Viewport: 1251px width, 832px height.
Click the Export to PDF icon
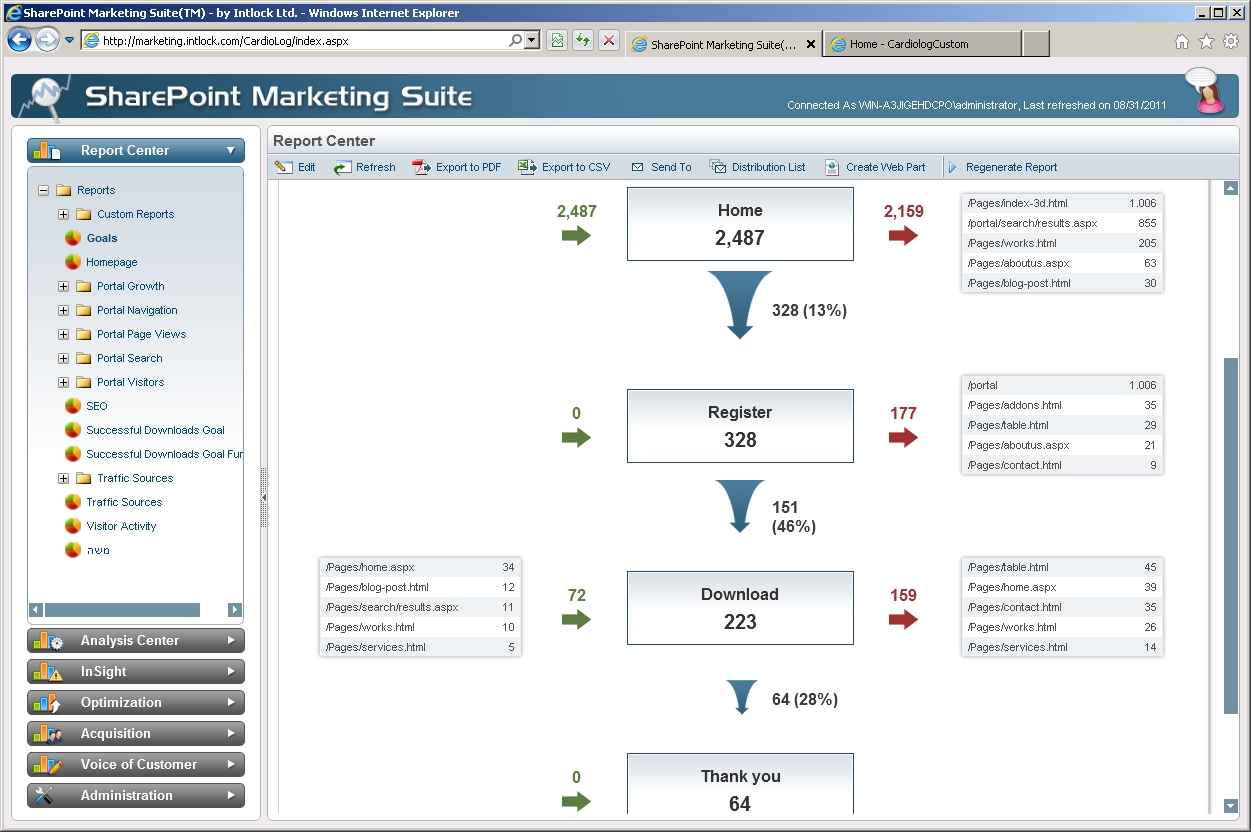pyautogui.click(x=422, y=167)
